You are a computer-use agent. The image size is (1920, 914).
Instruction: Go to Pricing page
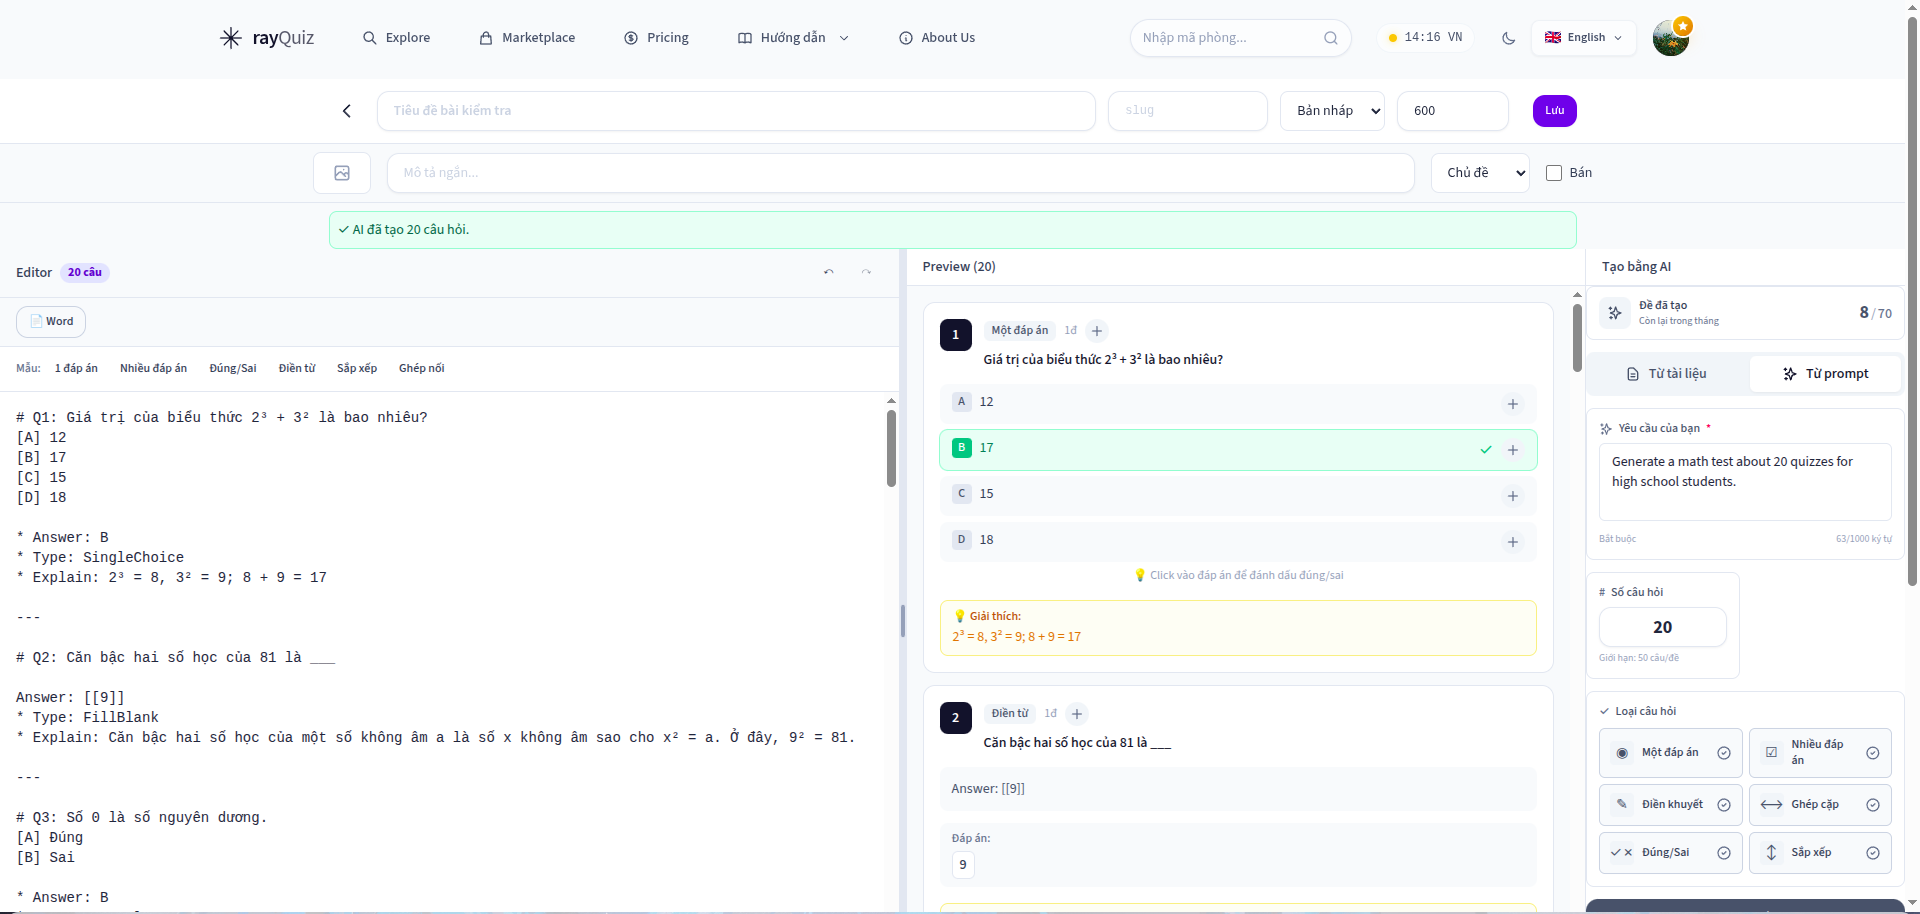[657, 38]
